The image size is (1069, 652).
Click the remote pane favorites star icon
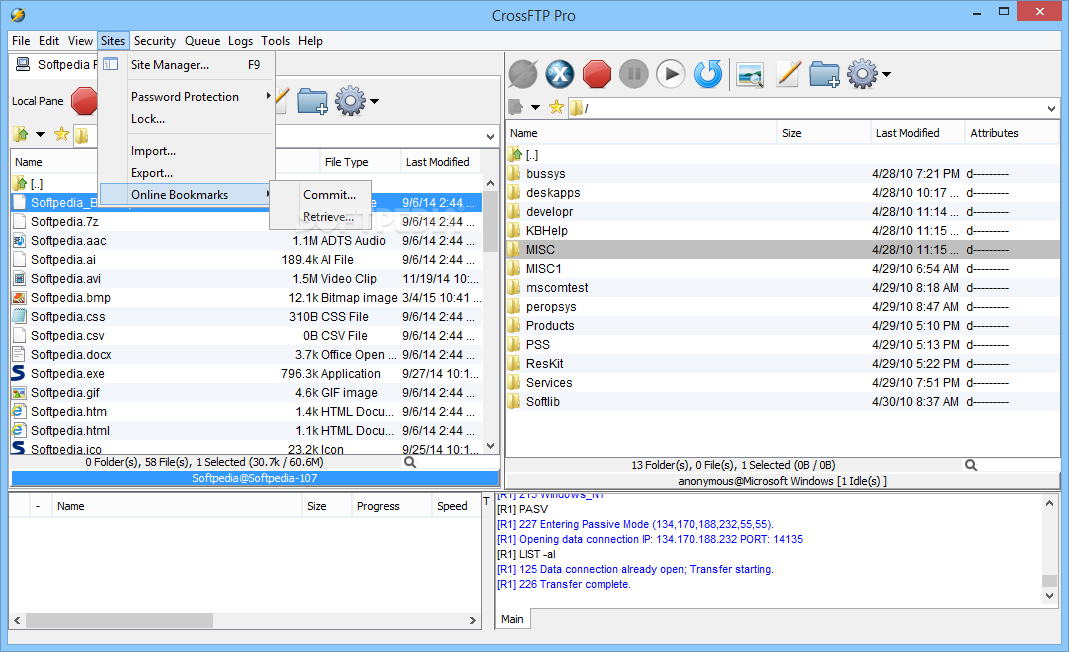pyautogui.click(x=556, y=107)
